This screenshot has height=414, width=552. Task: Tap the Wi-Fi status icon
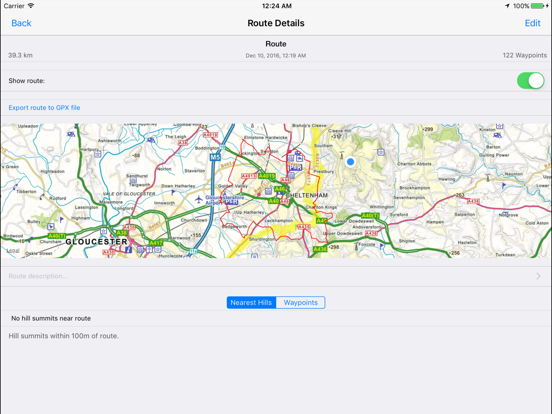click(31, 6)
